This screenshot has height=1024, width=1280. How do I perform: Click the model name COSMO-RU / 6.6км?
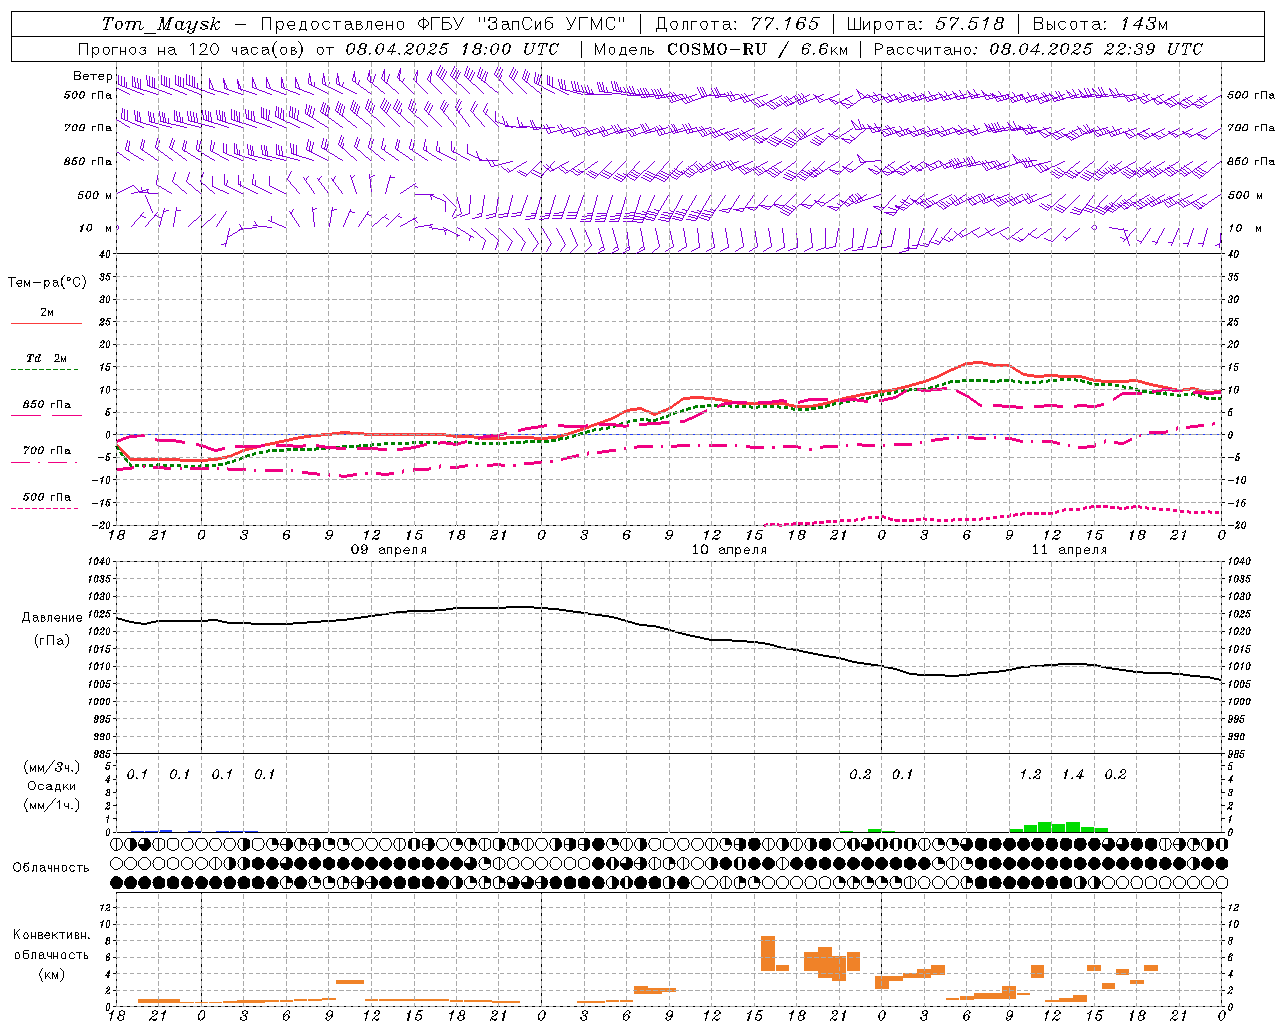click(x=758, y=49)
